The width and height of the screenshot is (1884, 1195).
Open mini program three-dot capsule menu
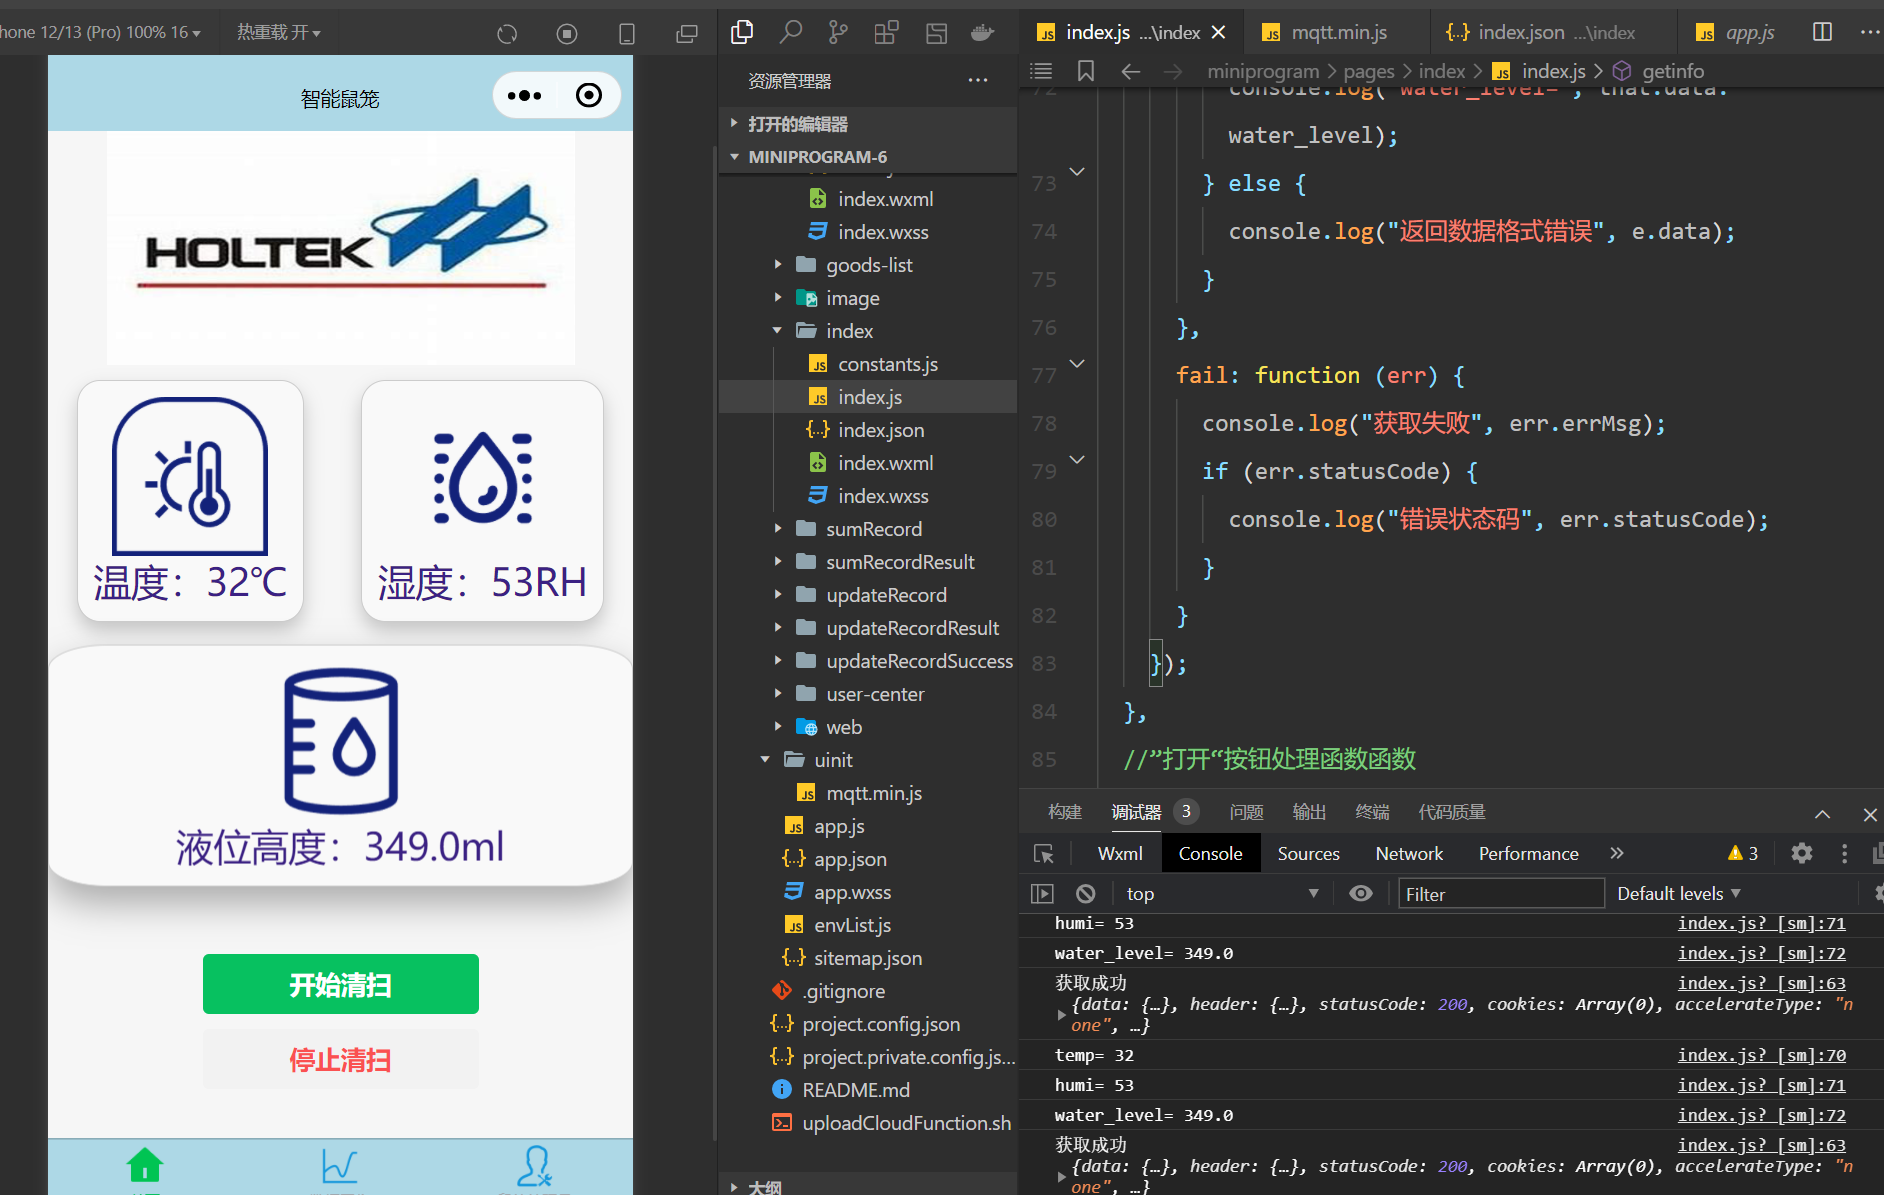tap(524, 96)
